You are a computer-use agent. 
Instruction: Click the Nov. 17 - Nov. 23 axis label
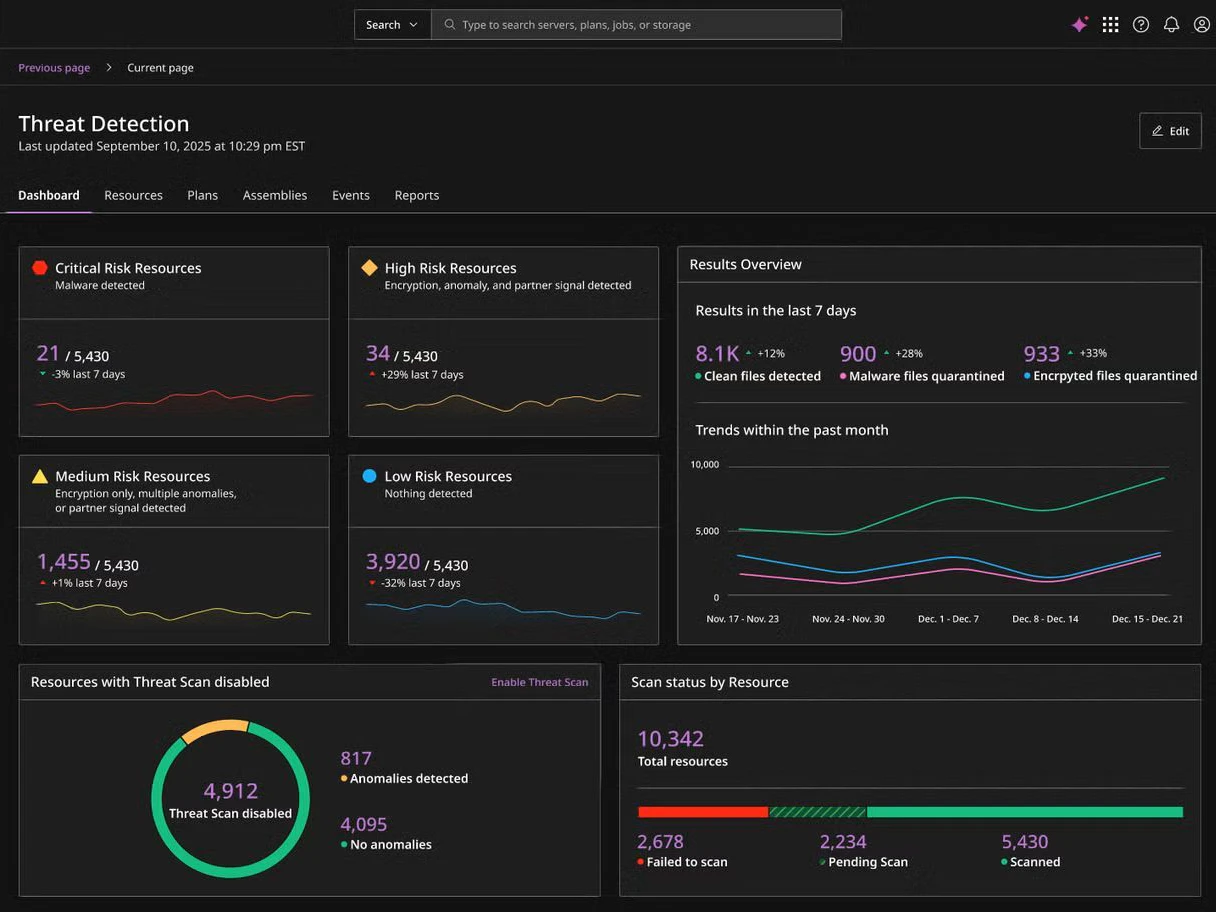[742, 619]
